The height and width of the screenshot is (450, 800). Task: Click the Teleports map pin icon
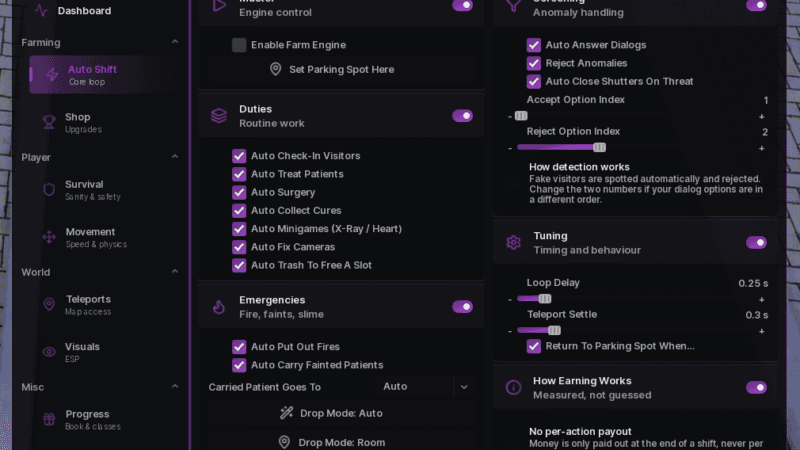click(49, 305)
